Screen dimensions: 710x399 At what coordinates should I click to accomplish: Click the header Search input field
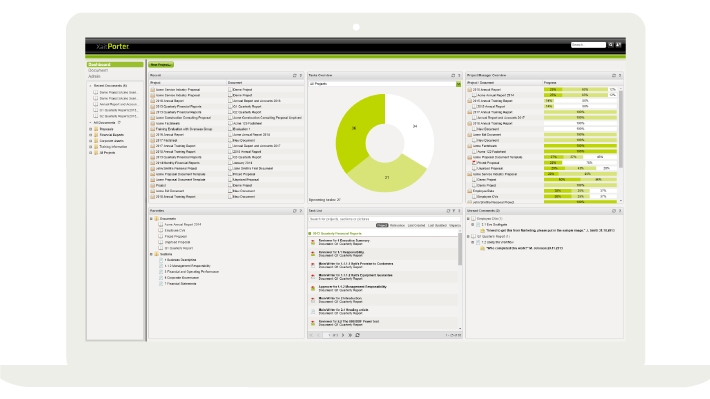click(x=588, y=45)
